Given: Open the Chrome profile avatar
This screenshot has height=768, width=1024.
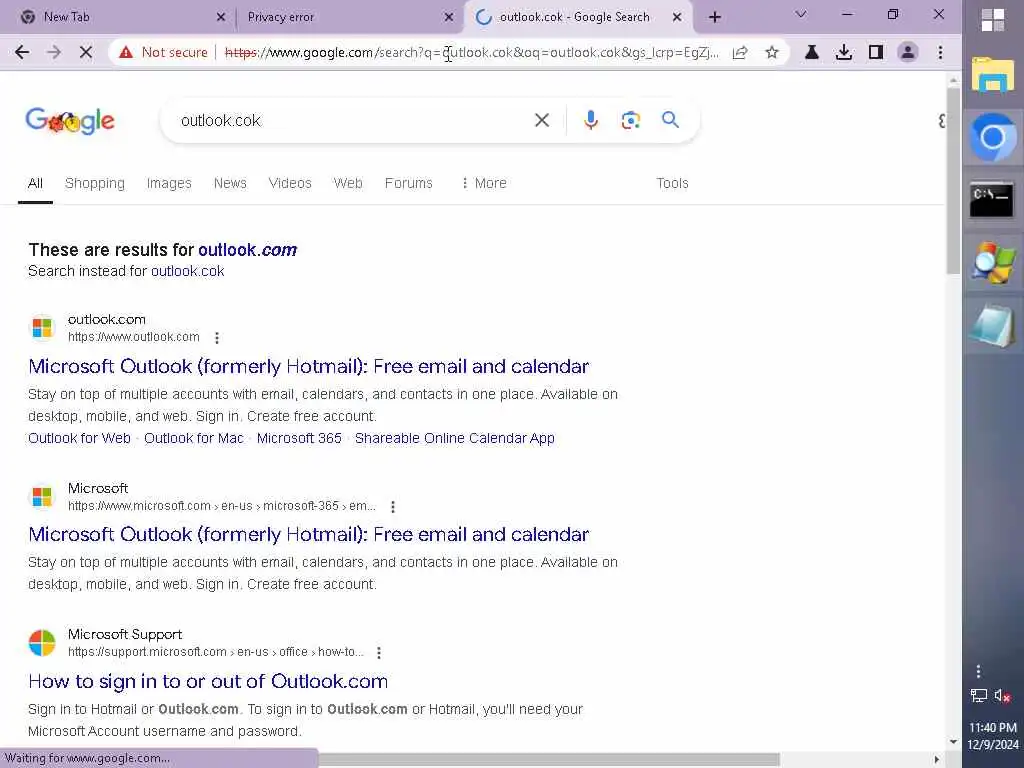Looking at the screenshot, I should [x=908, y=52].
